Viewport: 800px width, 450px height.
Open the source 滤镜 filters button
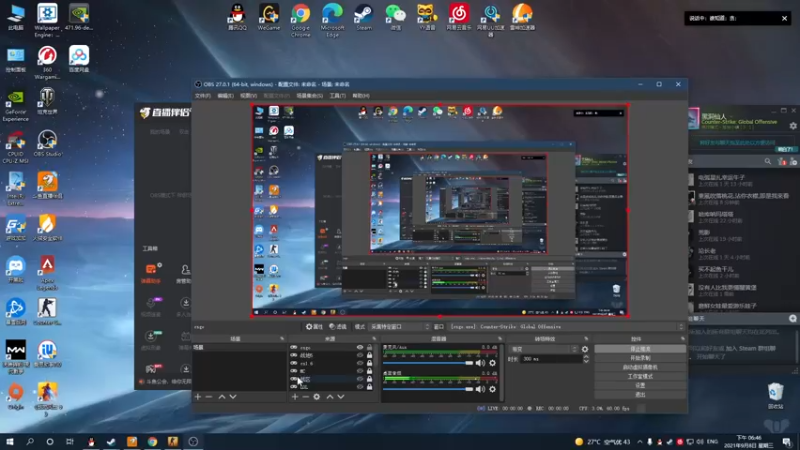point(338,327)
